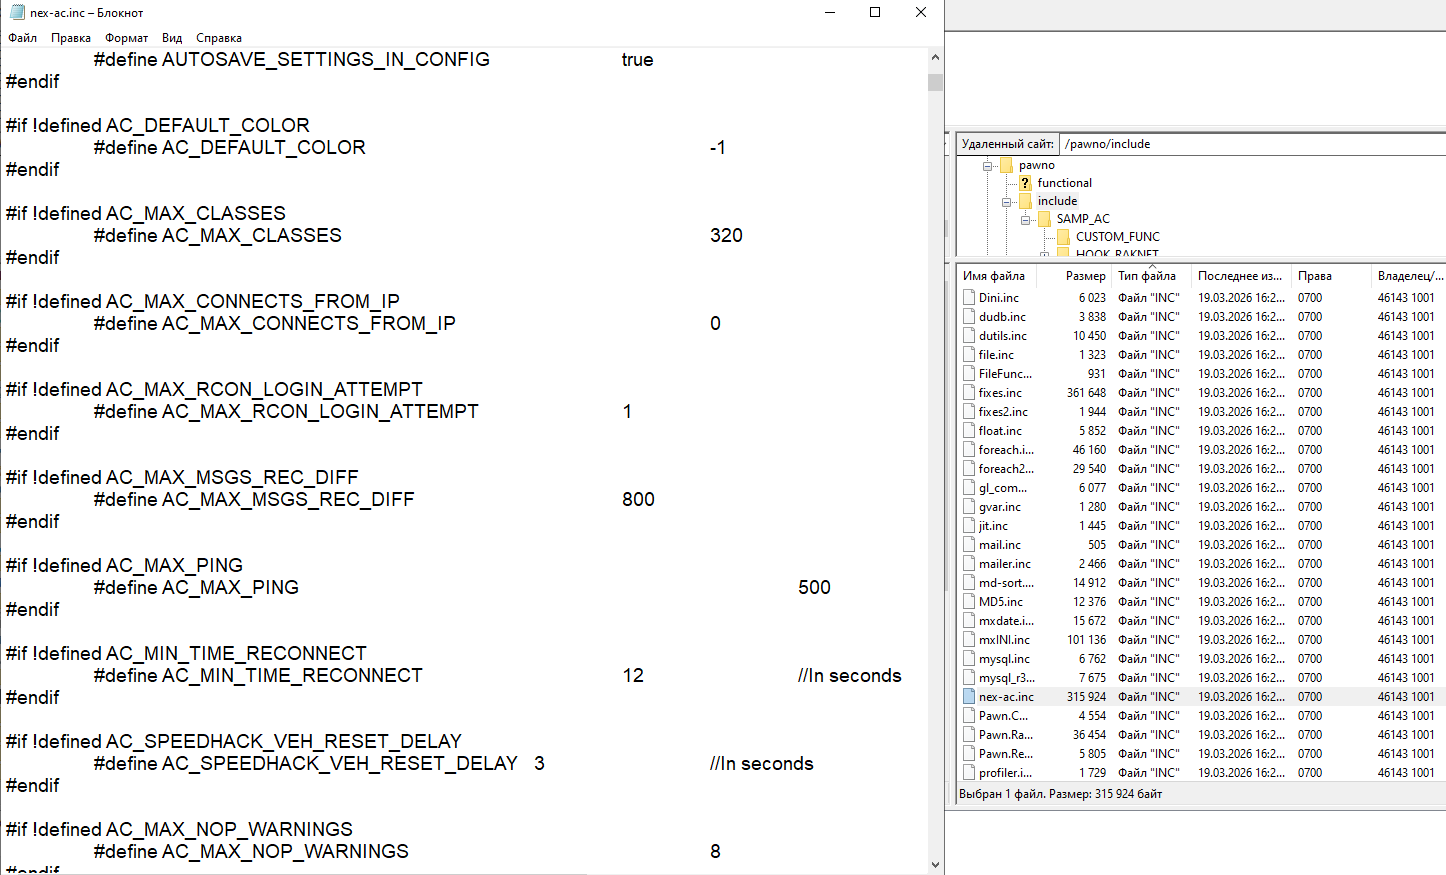Screen dimensions: 1446x875
Task: Sort file list by Размер column
Action: tap(1084, 276)
